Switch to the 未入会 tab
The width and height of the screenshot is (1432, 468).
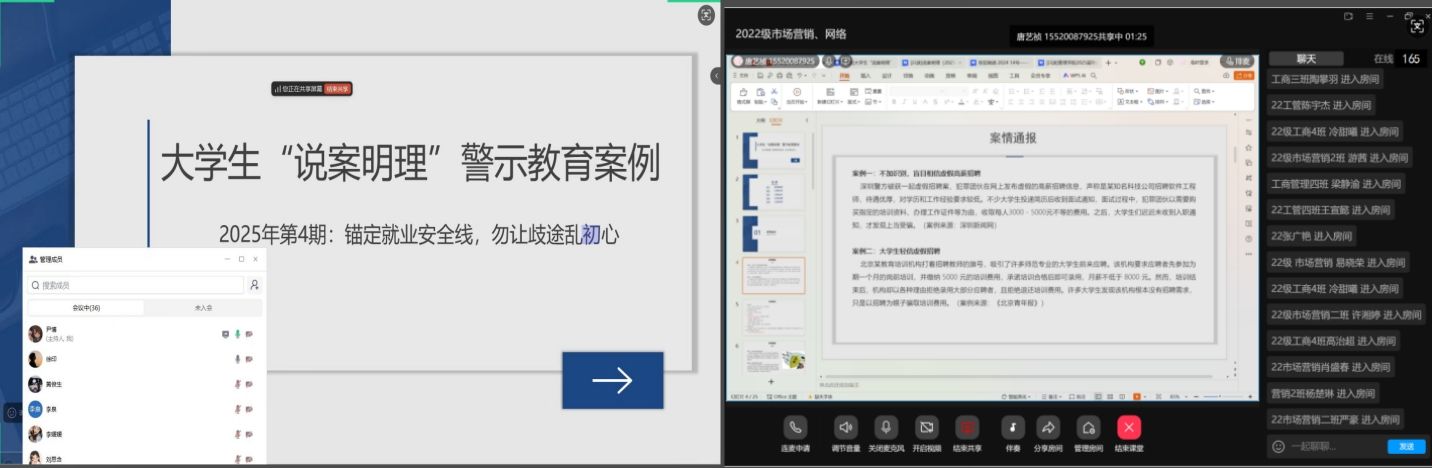203,308
